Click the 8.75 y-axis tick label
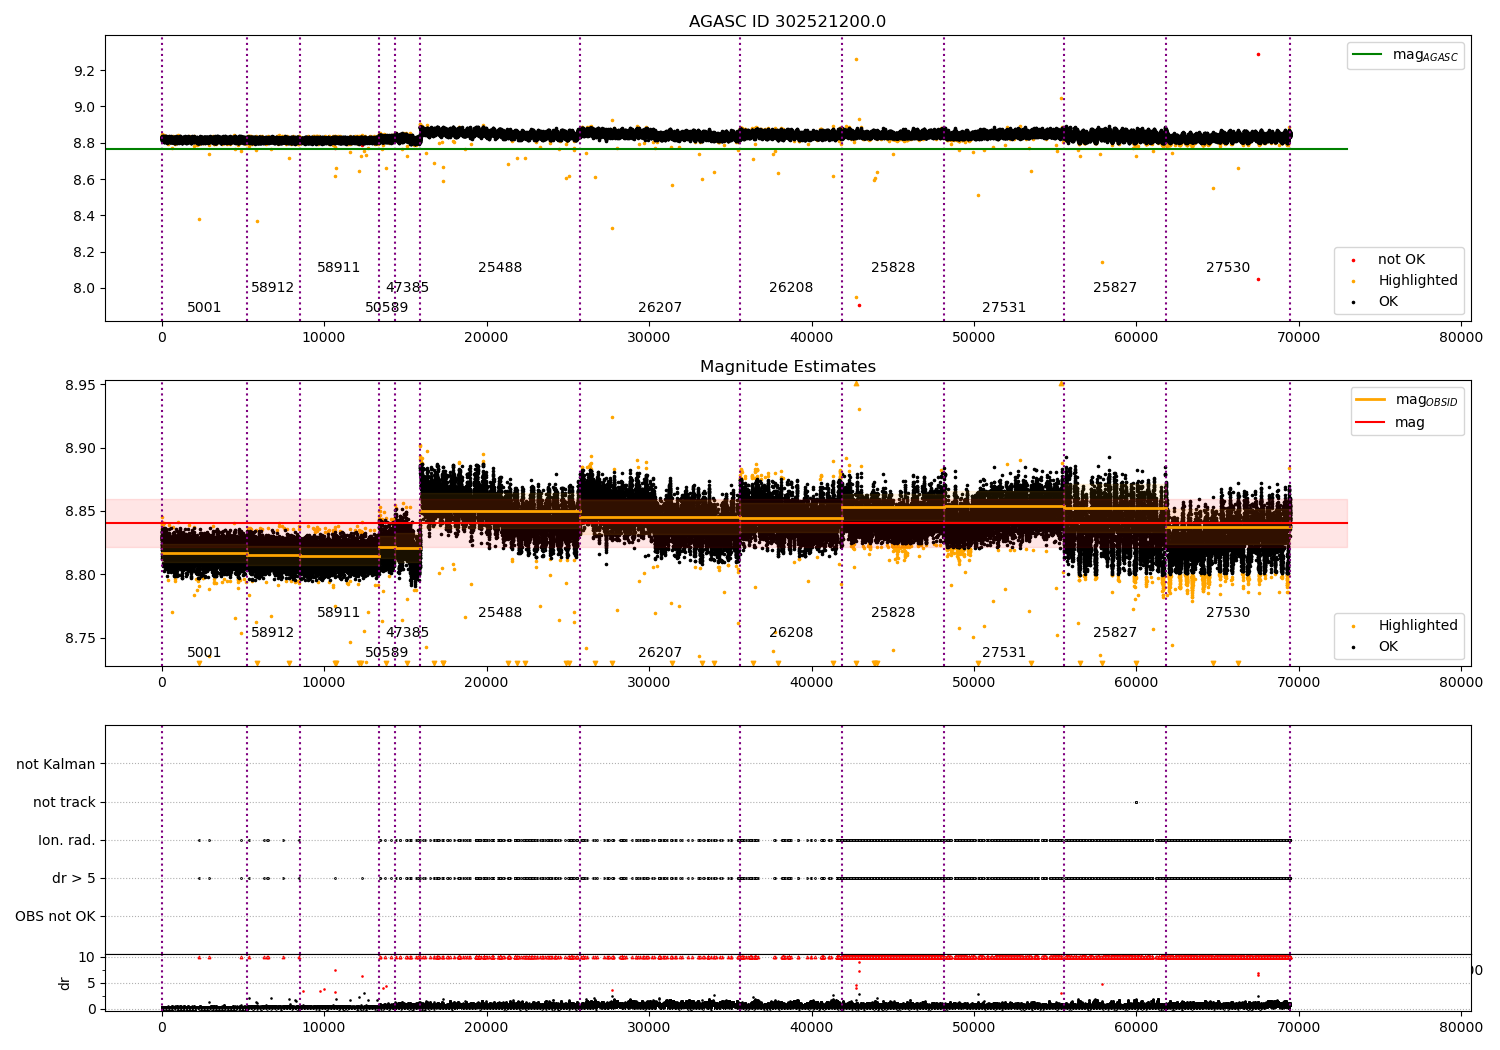The height and width of the screenshot is (1050, 1500). (x=80, y=638)
